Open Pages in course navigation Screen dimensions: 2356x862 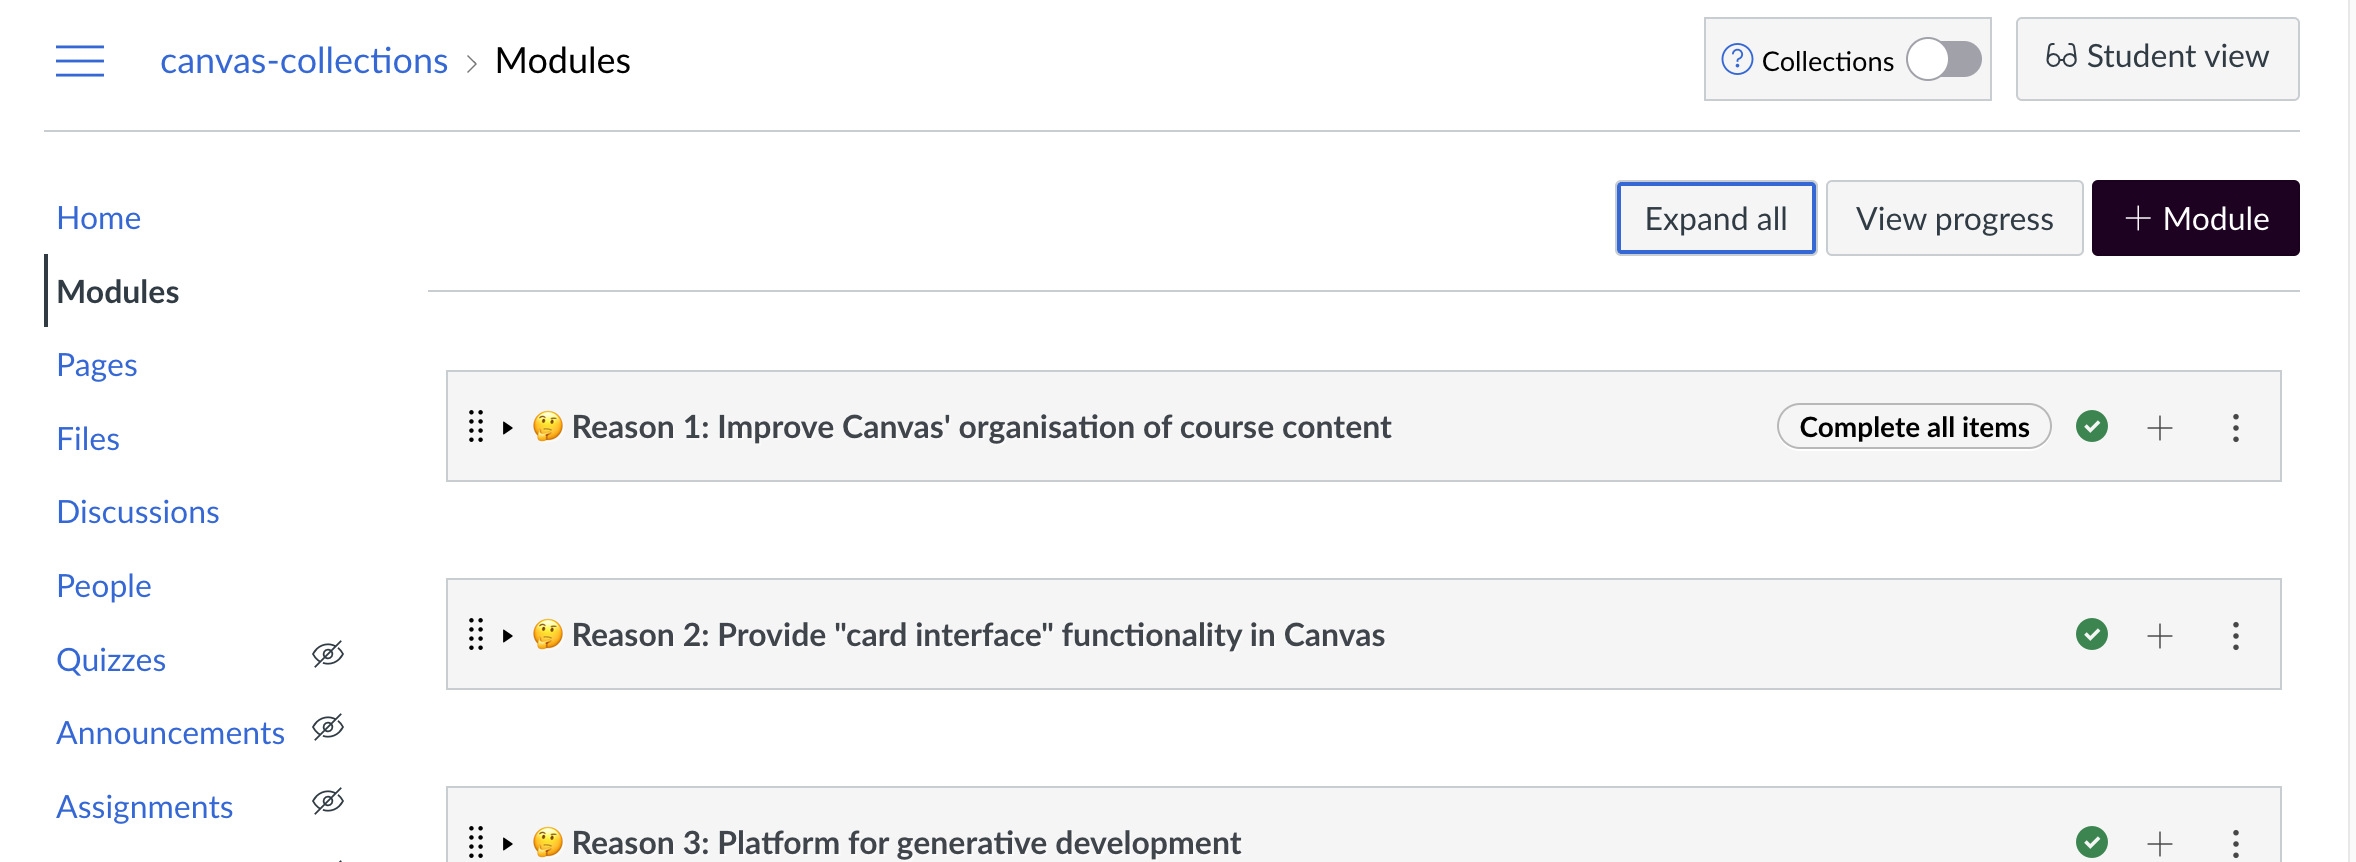[97, 365]
